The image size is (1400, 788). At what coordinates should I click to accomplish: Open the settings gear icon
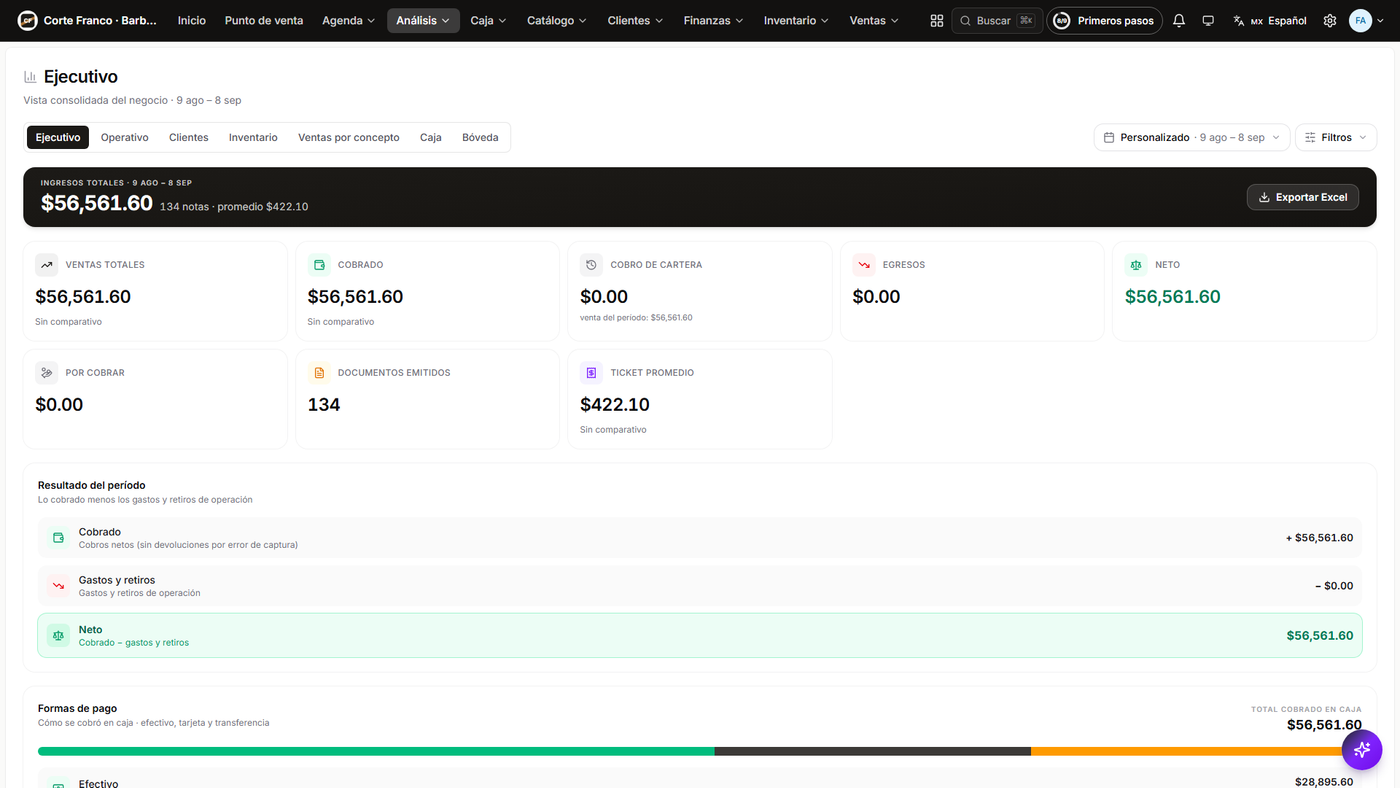coord(1330,21)
